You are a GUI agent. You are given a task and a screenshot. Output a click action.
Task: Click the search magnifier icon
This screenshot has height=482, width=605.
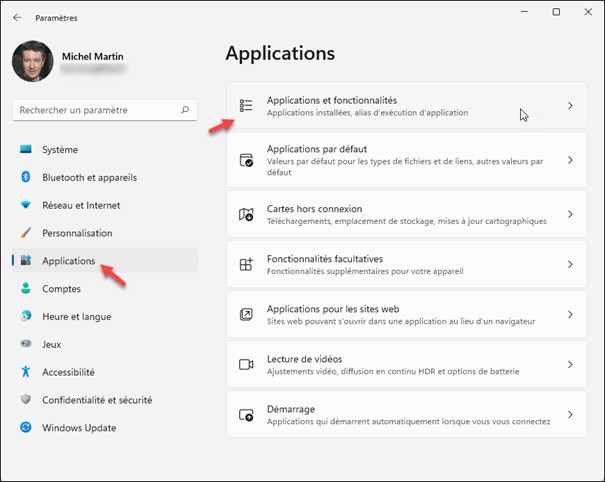coord(185,110)
